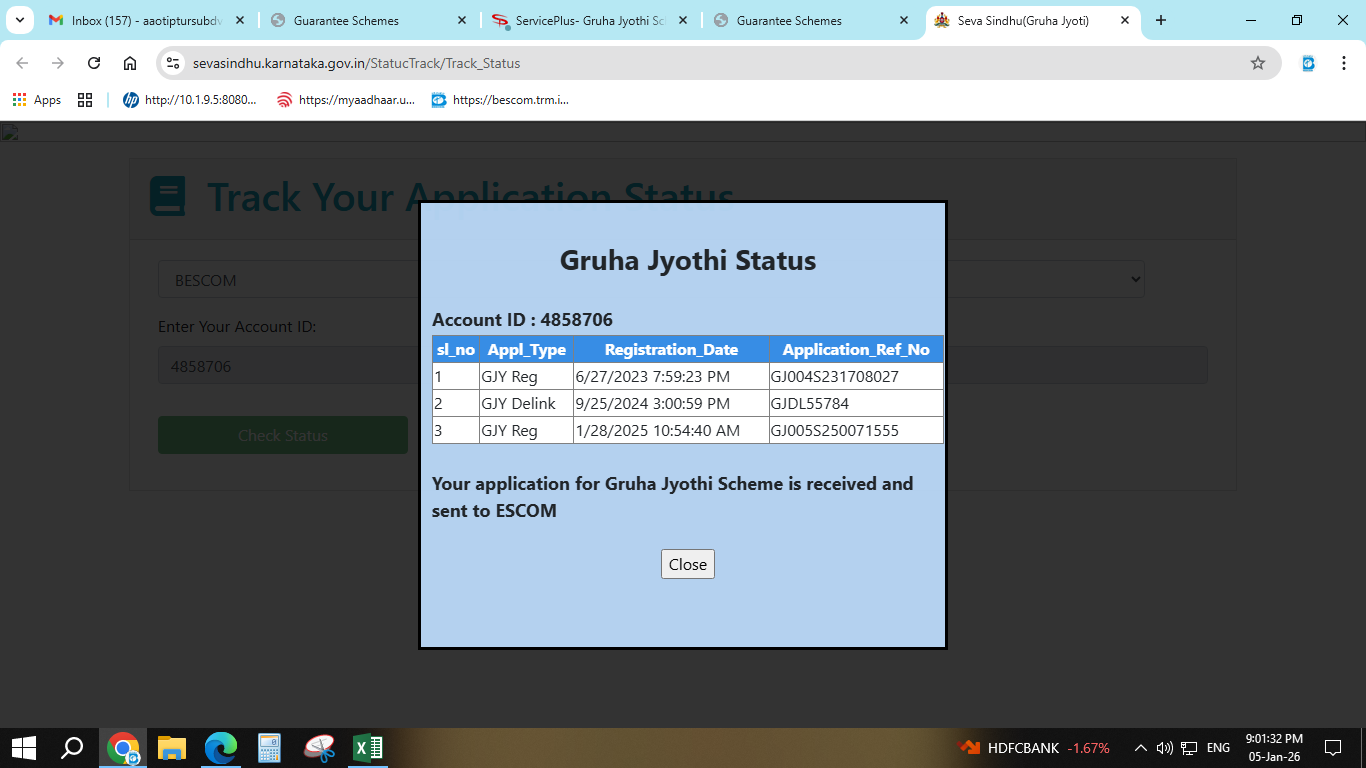
Task: Close the Seva Sindhu browser tab
Action: coord(1125,20)
